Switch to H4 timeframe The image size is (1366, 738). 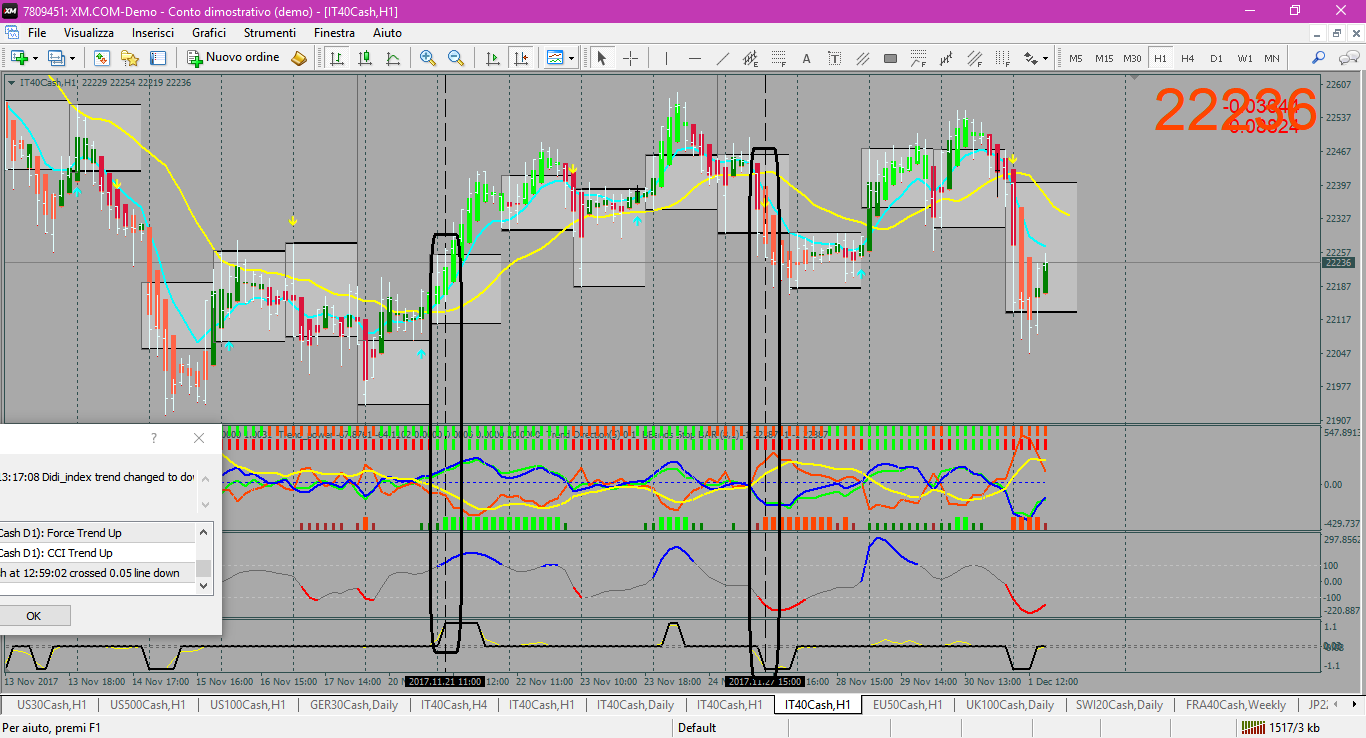1188,58
